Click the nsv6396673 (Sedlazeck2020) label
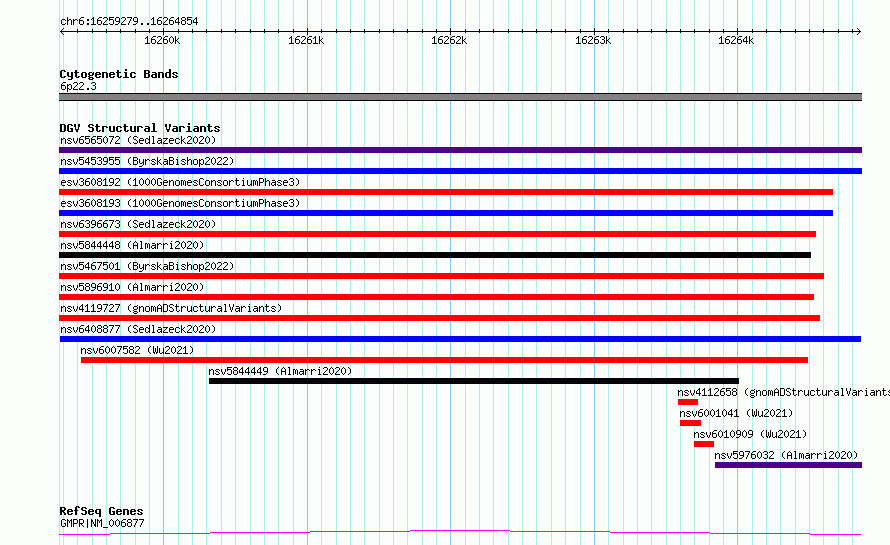Screen dimensions: 890x545 (x=138, y=224)
